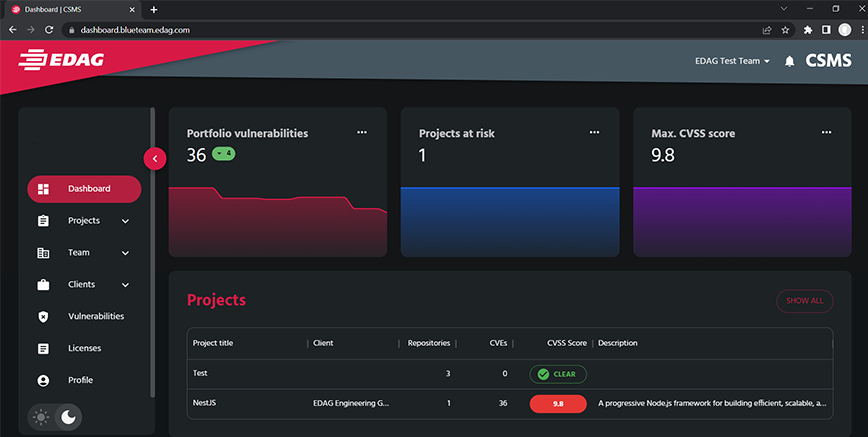
Task: Click the Portfolio vulnerabilities red chart
Action: [x=278, y=222]
